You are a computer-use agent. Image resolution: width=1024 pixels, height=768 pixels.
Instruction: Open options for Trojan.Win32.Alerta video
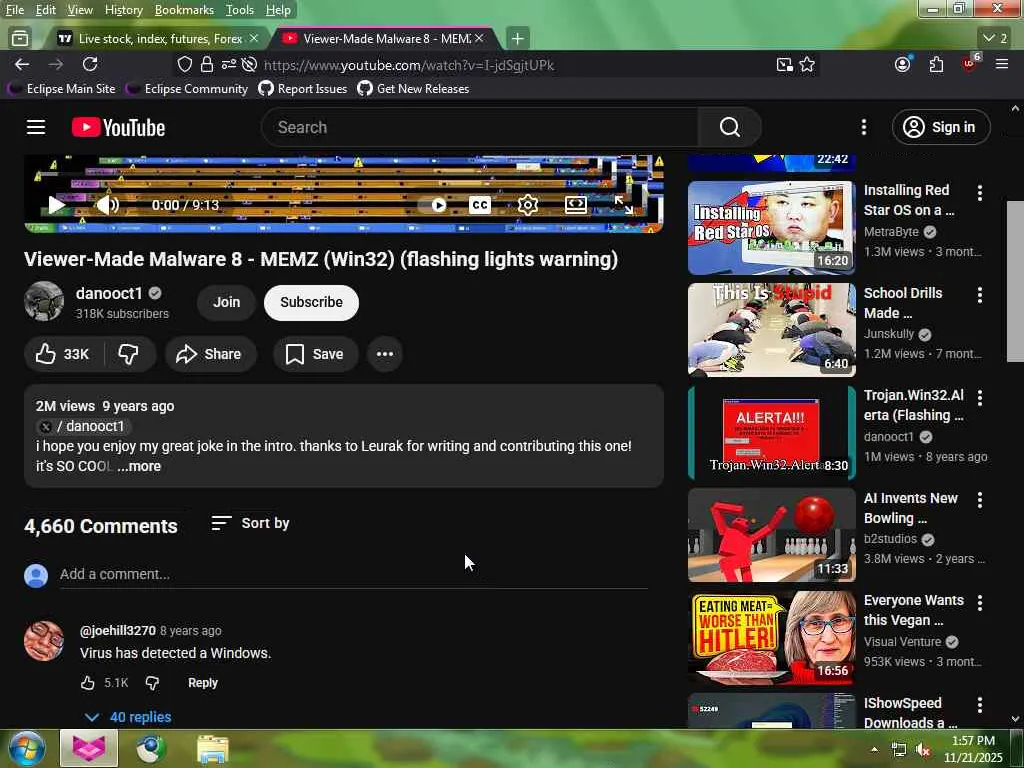(980, 397)
